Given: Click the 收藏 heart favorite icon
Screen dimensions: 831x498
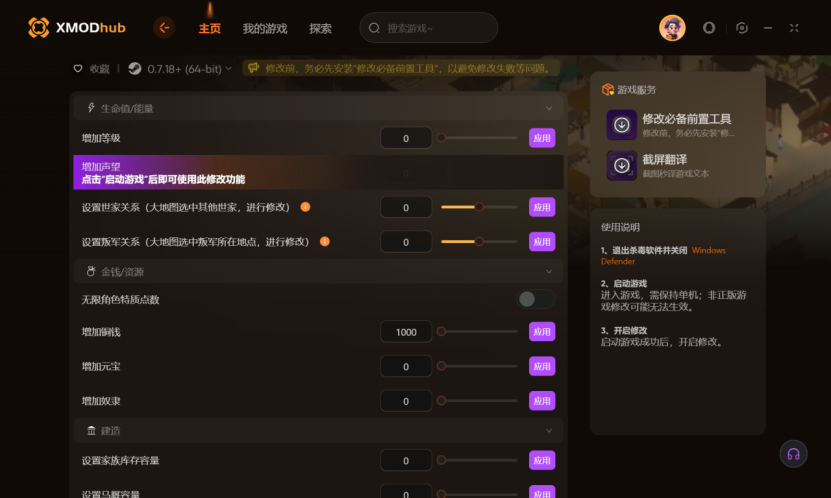Looking at the screenshot, I should pos(78,69).
